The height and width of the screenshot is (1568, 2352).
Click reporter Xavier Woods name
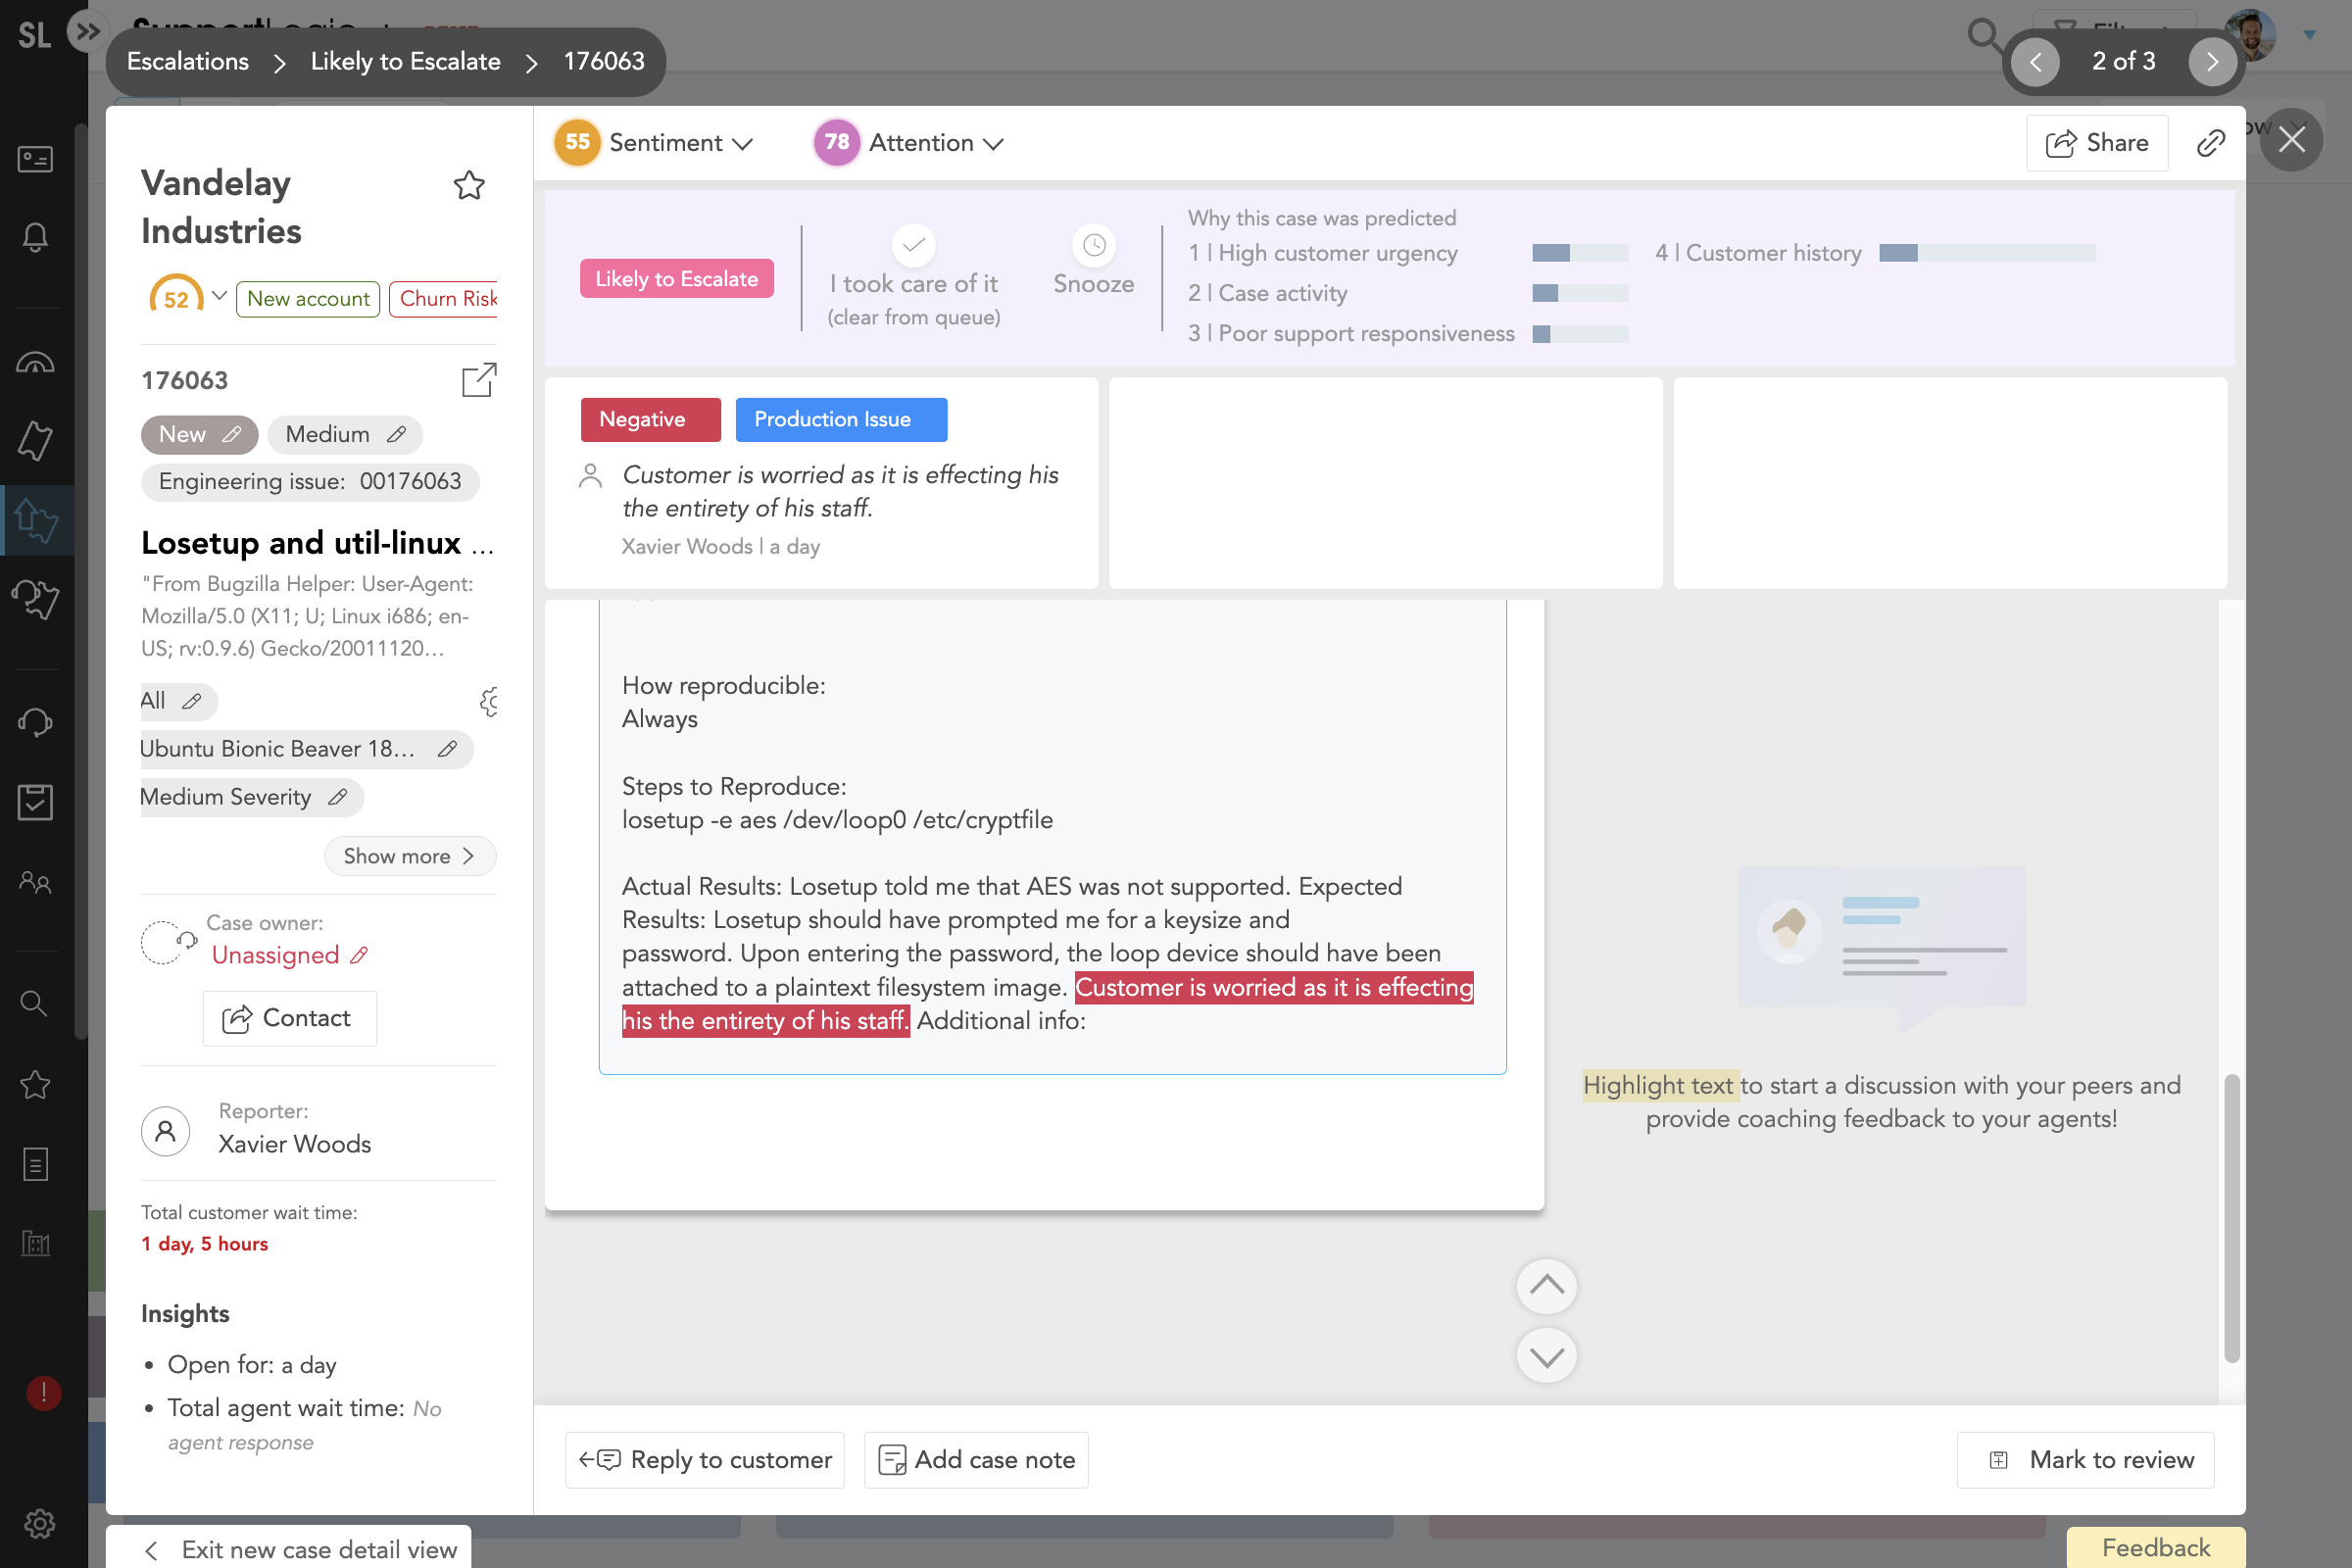pos(294,1144)
